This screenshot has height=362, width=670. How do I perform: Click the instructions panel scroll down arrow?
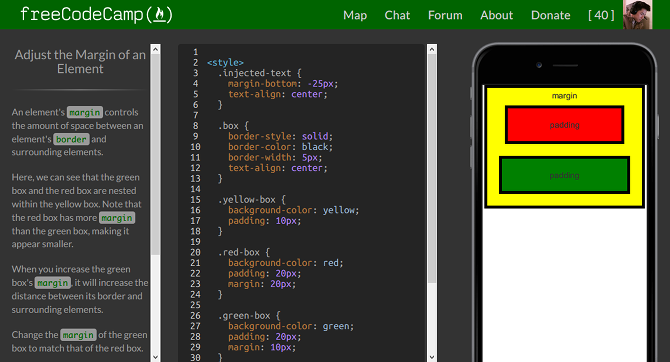point(156,357)
